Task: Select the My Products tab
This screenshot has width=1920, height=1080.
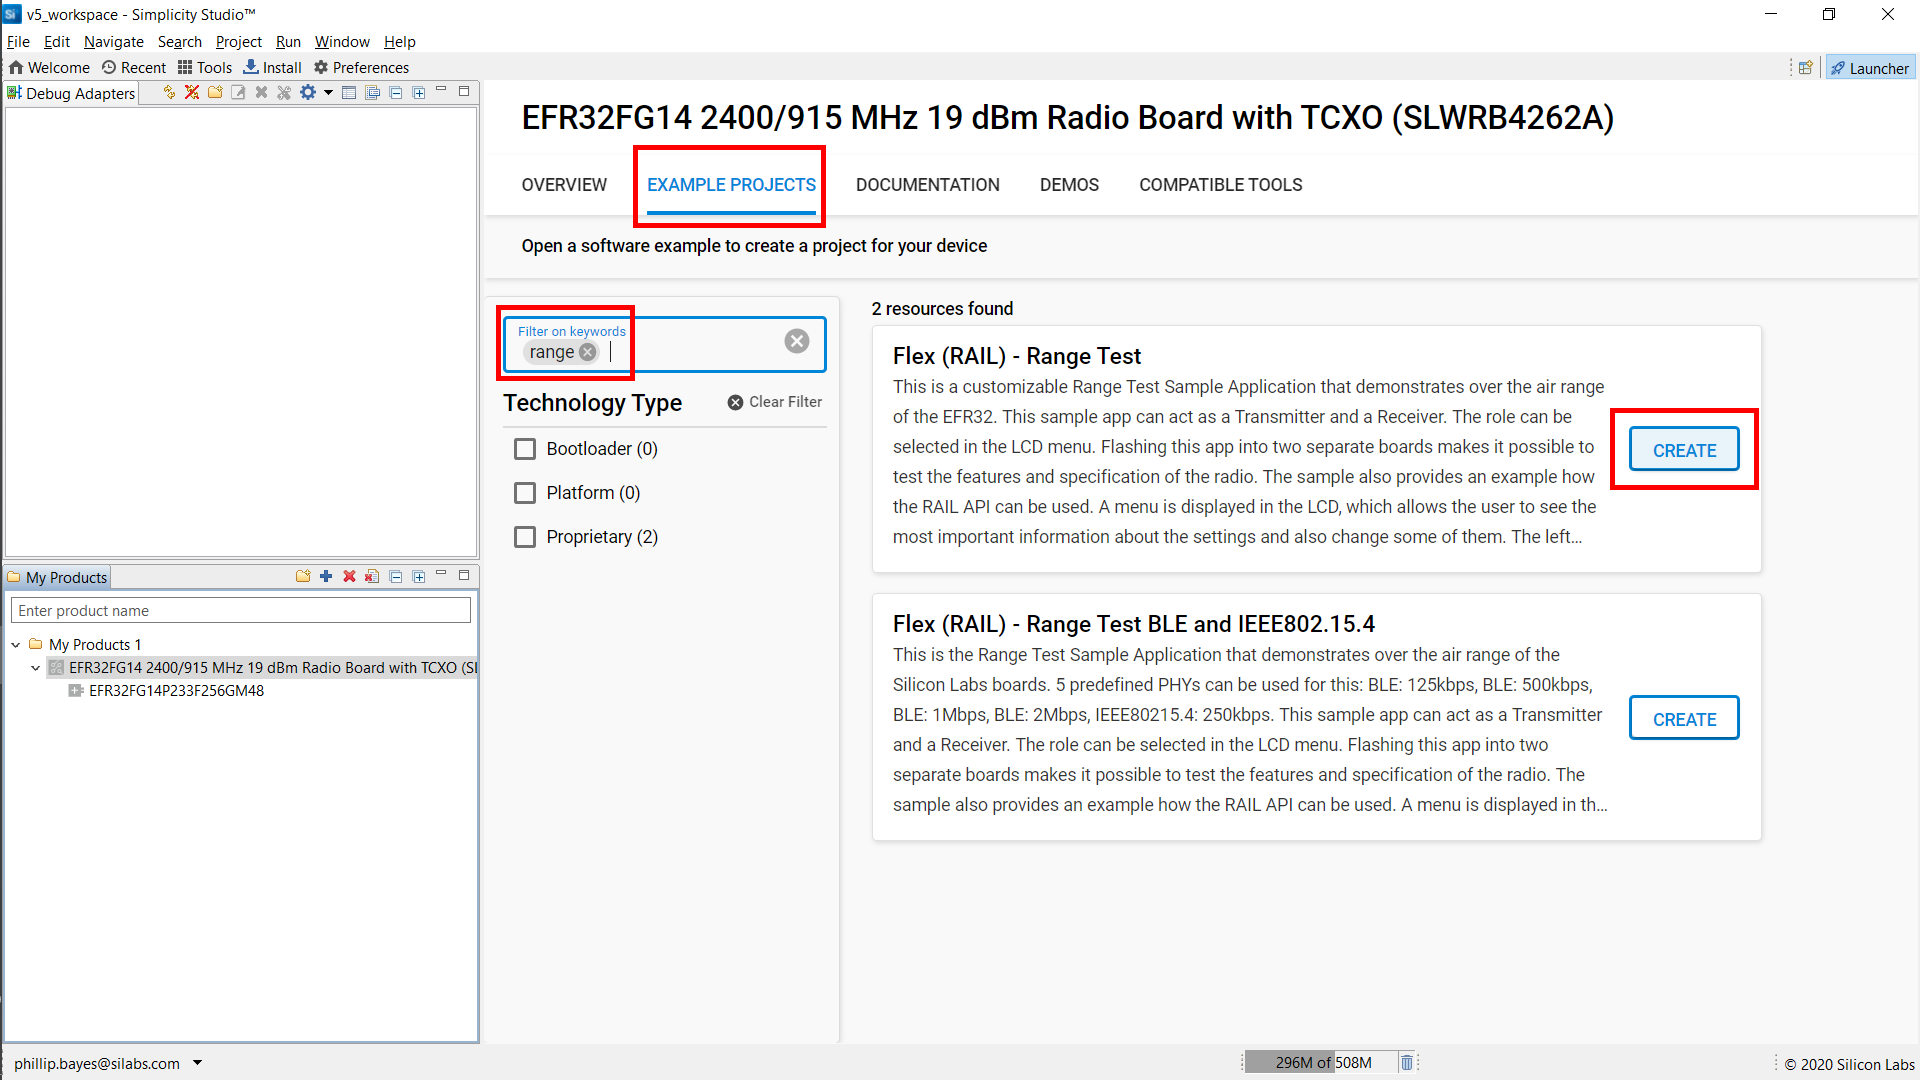Action: 57,578
